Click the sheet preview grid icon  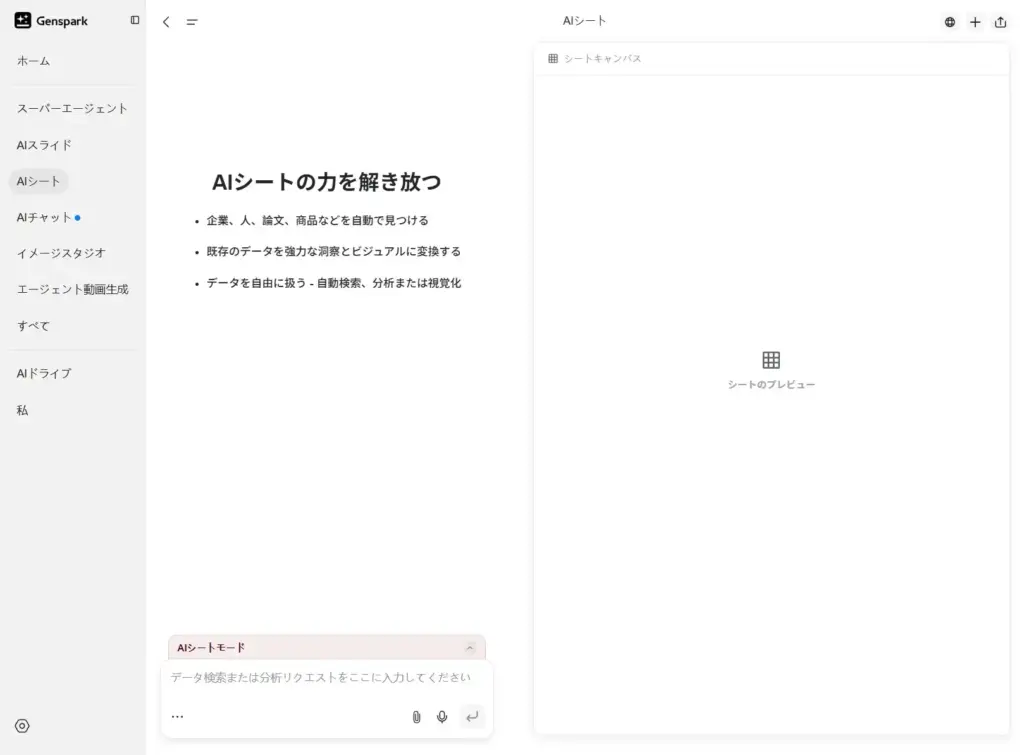pyautogui.click(x=771, y=360)
